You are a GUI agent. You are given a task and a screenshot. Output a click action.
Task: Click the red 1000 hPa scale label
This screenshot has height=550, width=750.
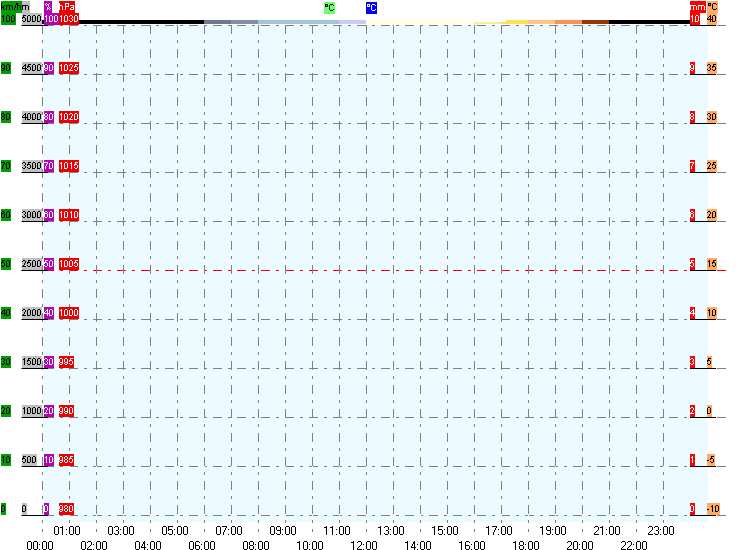tap(69, 313)
